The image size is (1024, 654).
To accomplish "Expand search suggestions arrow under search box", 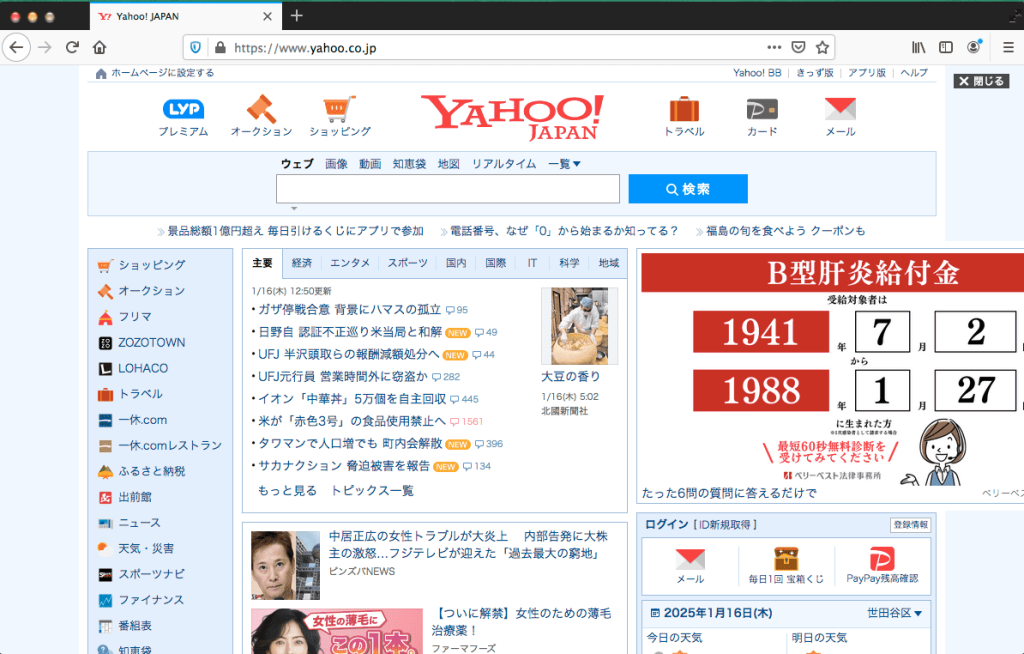I will [294, 208].
